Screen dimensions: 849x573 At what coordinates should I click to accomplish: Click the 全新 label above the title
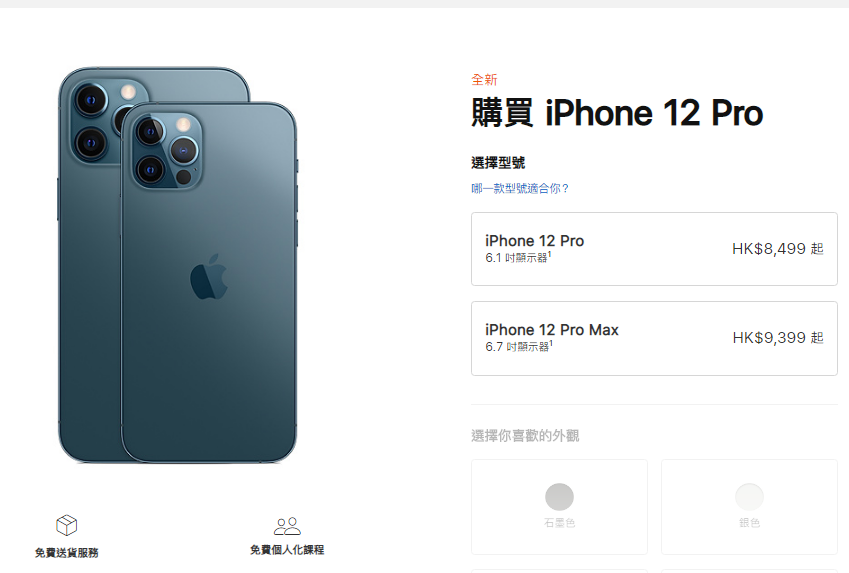pos(484,80)
